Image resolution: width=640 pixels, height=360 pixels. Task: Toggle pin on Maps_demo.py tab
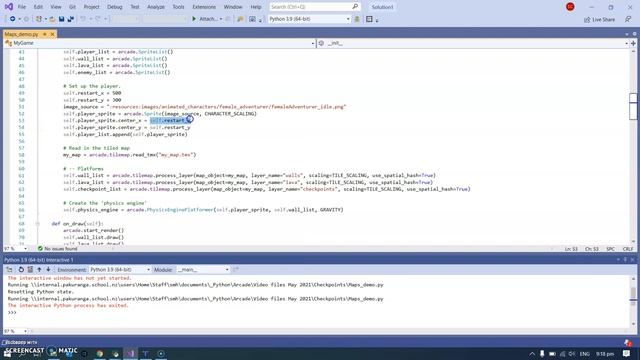(x=45, y=34)
